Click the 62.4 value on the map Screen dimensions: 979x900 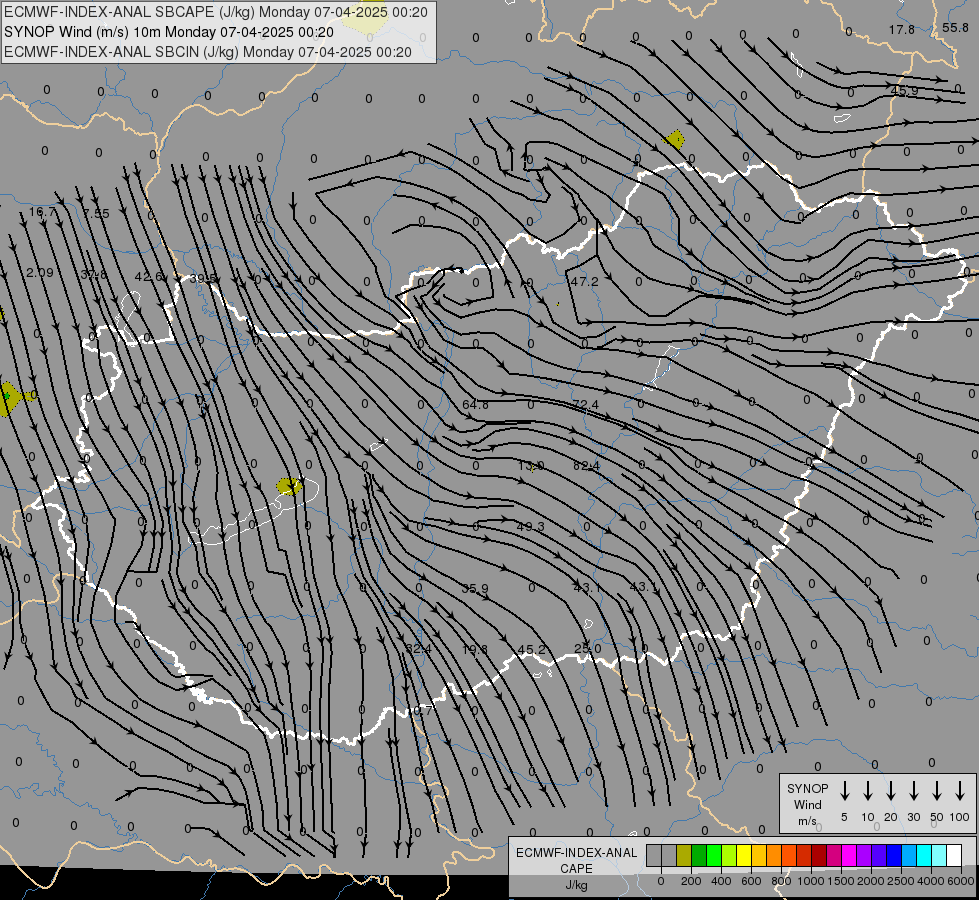tap(586, 466)
